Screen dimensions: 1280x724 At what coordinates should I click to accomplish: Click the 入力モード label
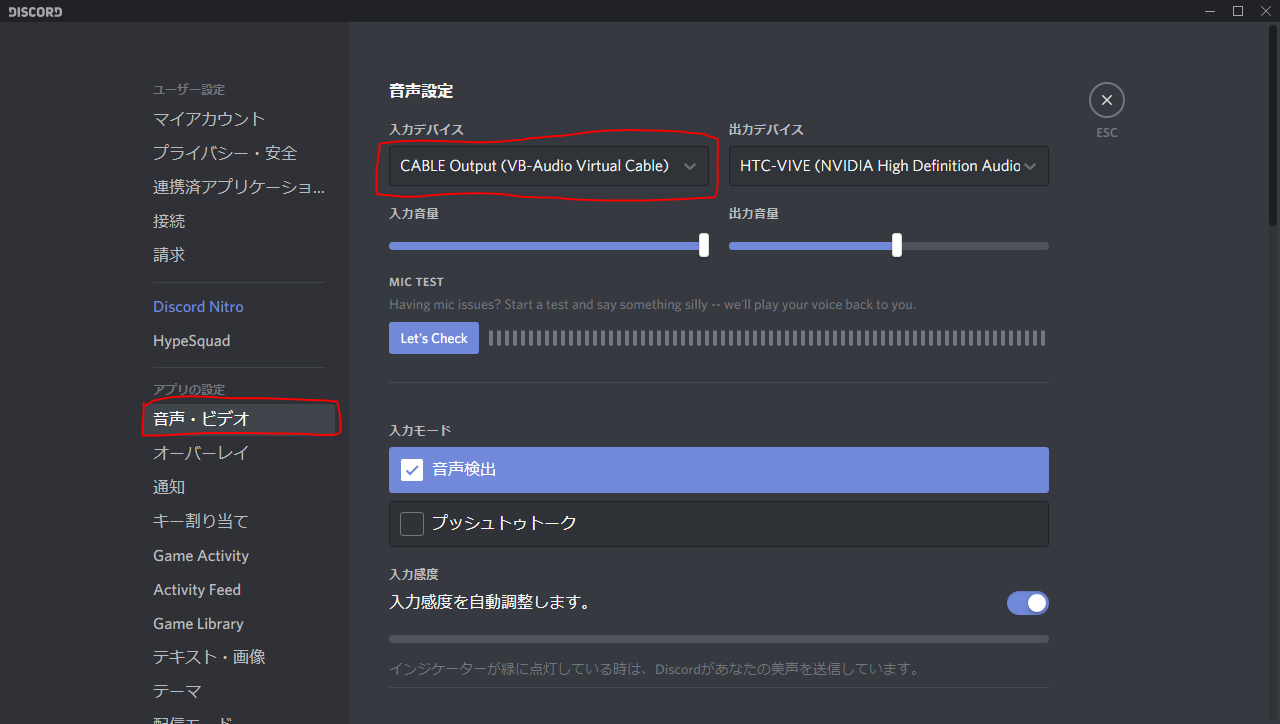[x=420, y=430]
